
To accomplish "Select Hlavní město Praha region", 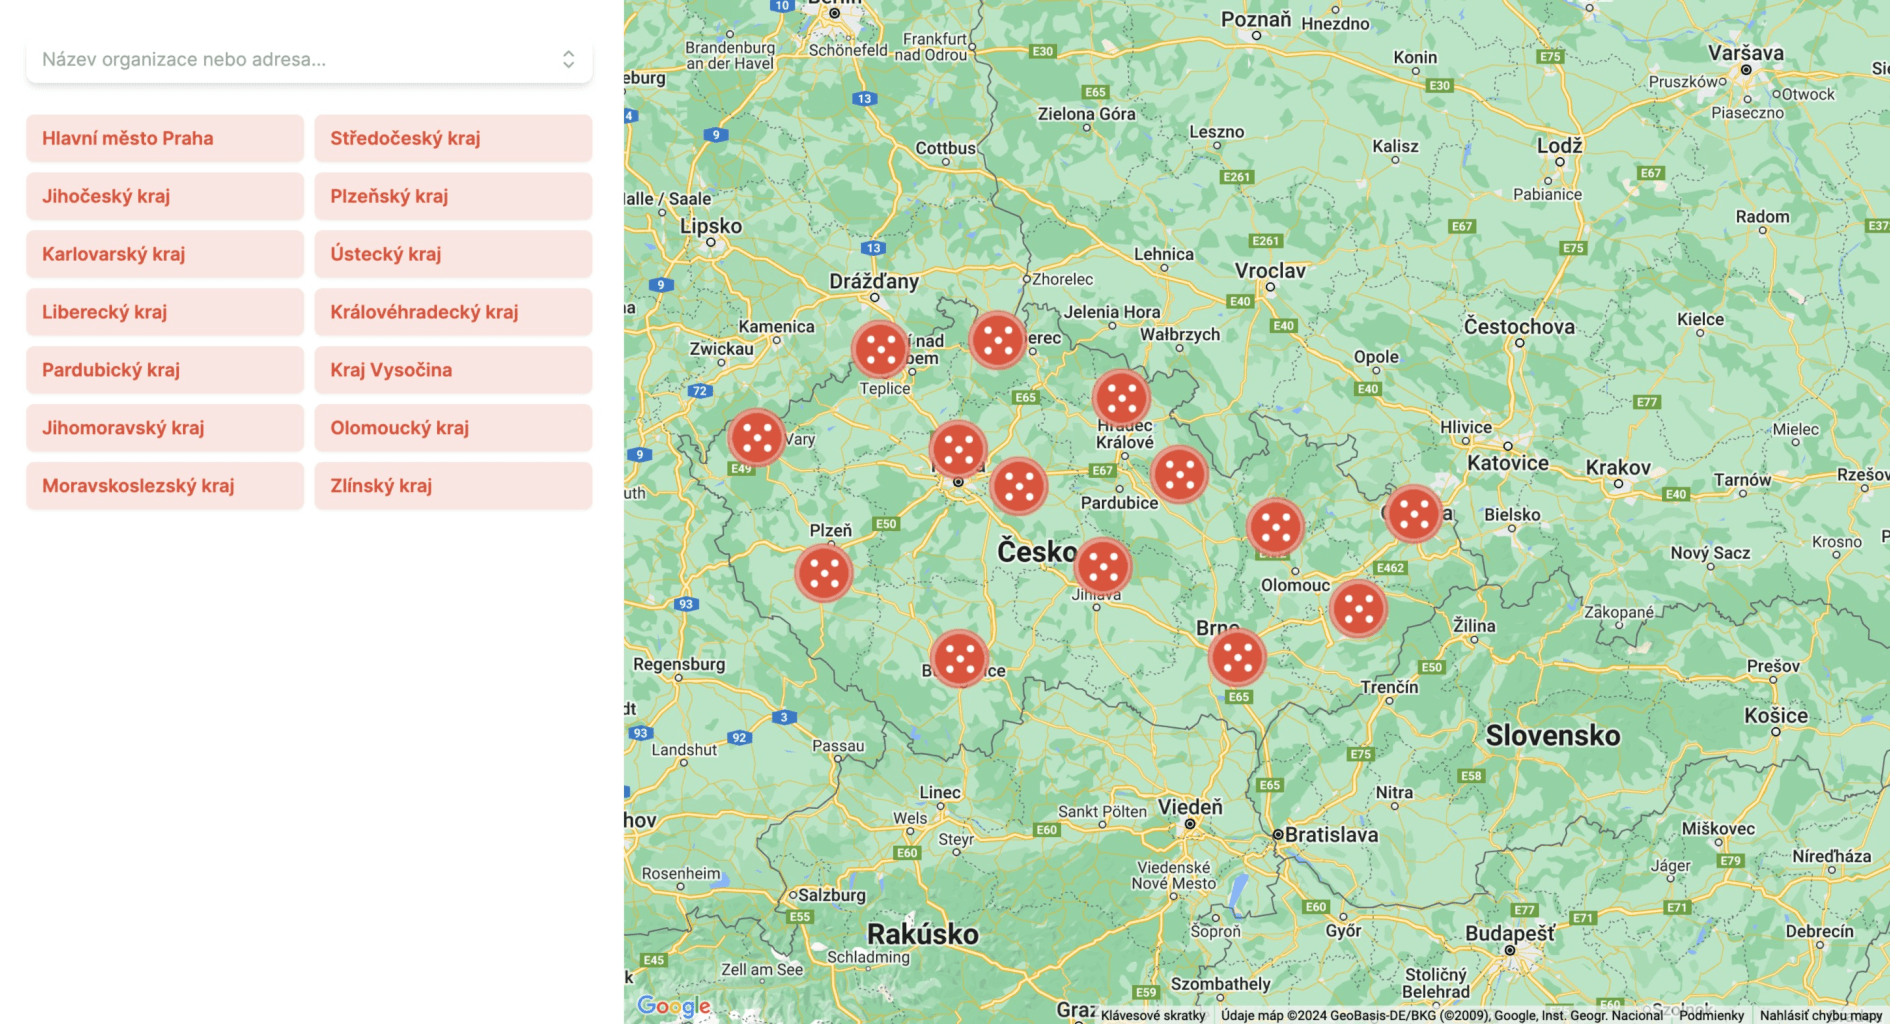I will (x=164, y=138).
